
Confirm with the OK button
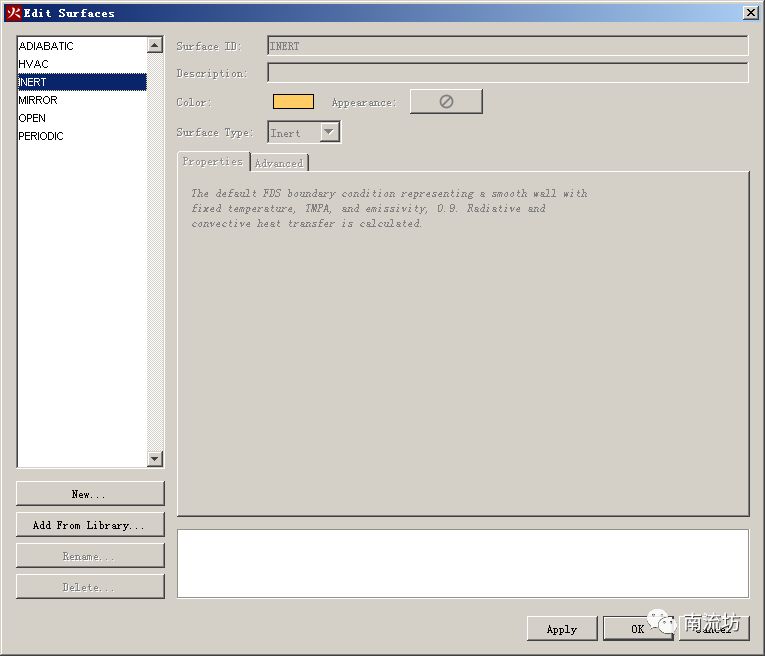pyautogui.click(x=637, y=629)
